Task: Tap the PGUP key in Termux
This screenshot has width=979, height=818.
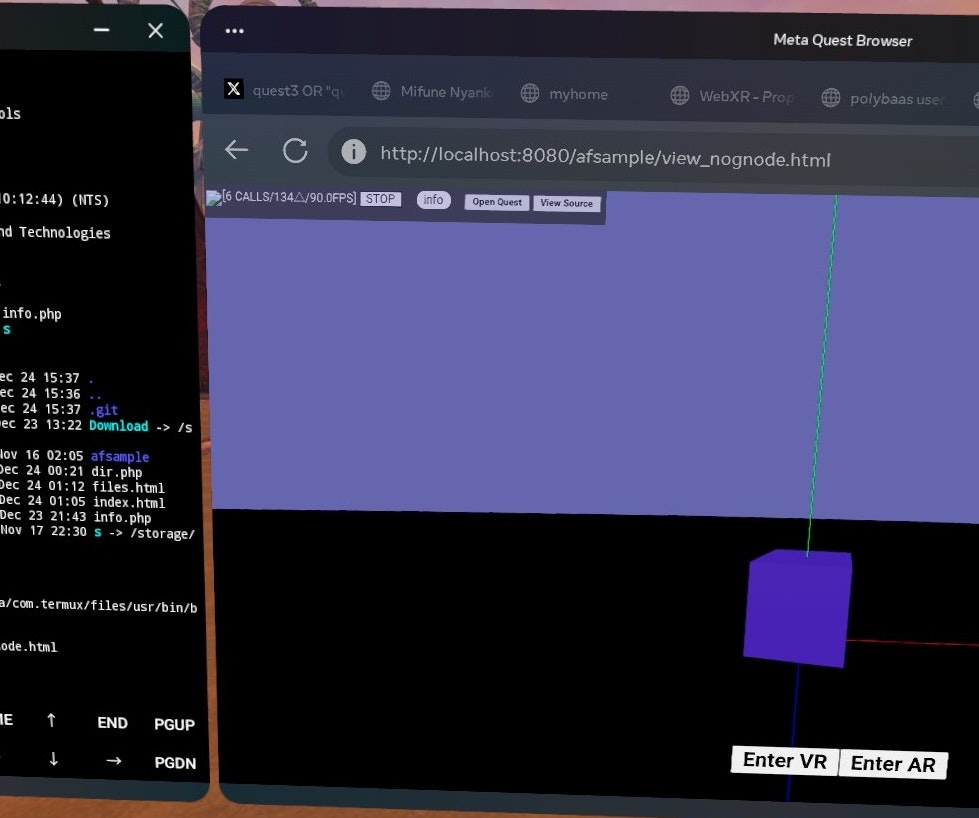Action: (174, 724)
